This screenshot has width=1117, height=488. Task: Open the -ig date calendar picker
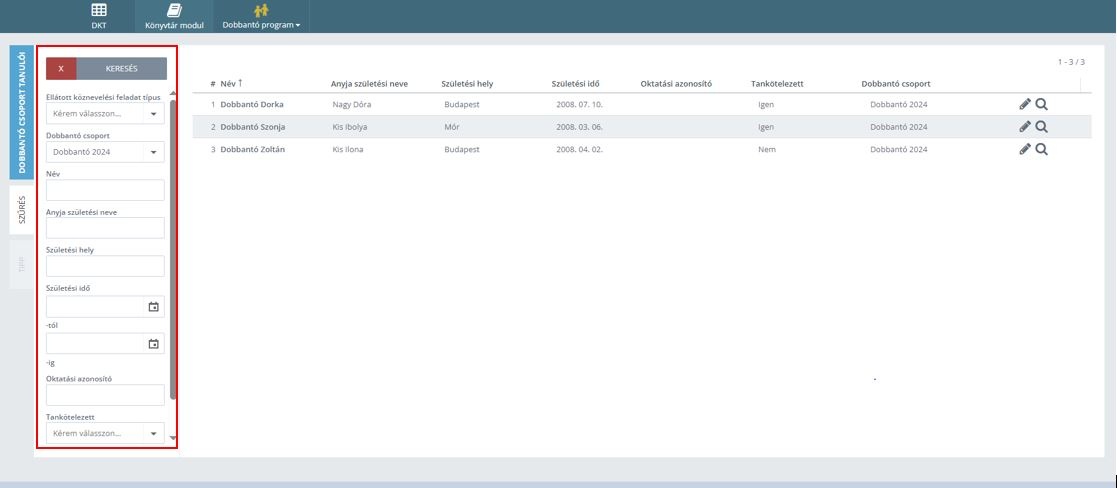[x=153, y=344]
